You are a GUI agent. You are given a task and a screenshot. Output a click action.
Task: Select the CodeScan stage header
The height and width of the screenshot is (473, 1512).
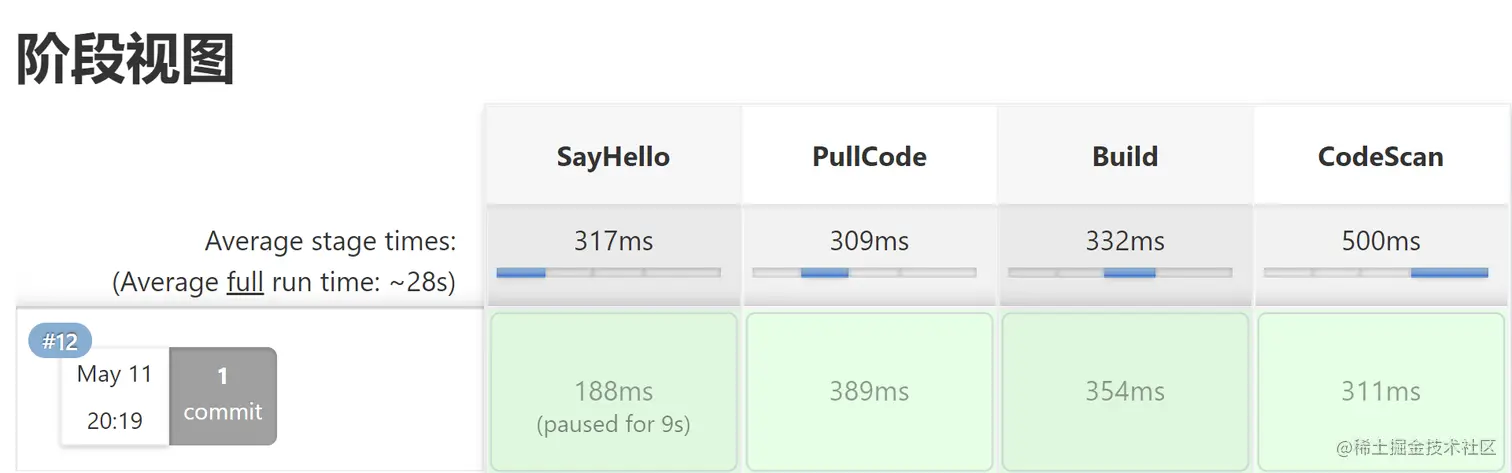coord(1381,157)
